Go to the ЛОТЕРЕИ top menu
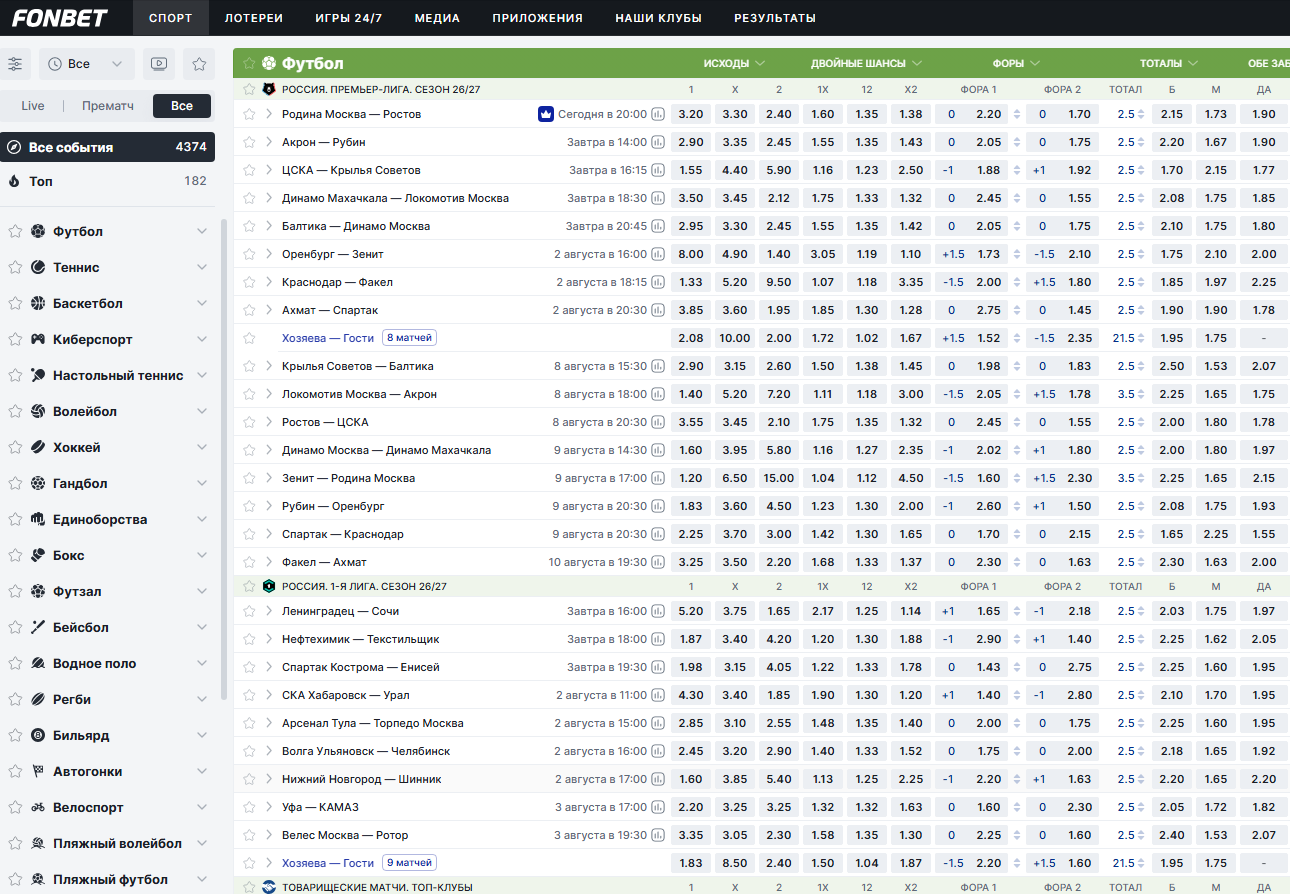This screenshot has height=894, width=1290. click(254, 18)
